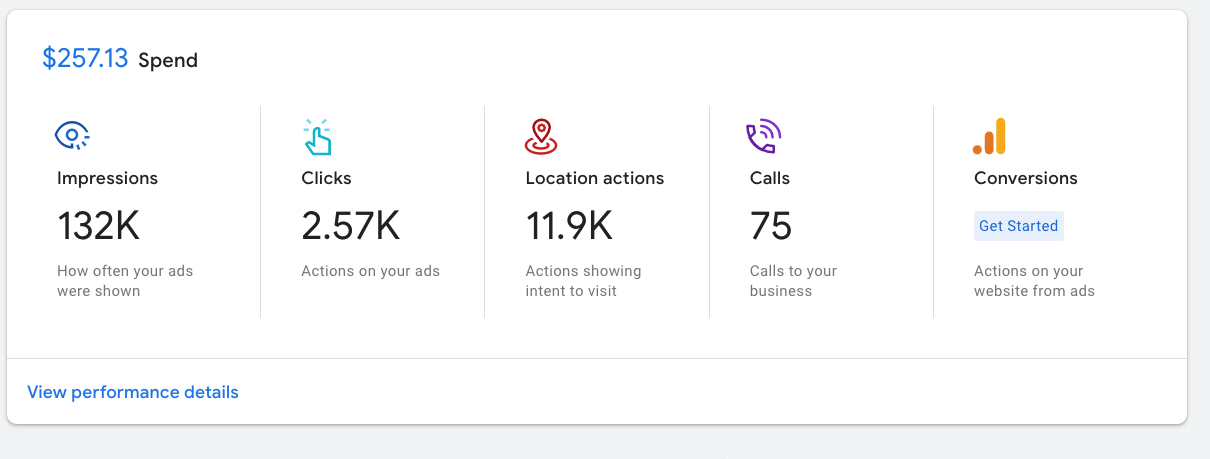This screenshot has width=1210, height=459.
Task: Select the Clicks heading
Action: pyautogui.click(x=326, y=178)
